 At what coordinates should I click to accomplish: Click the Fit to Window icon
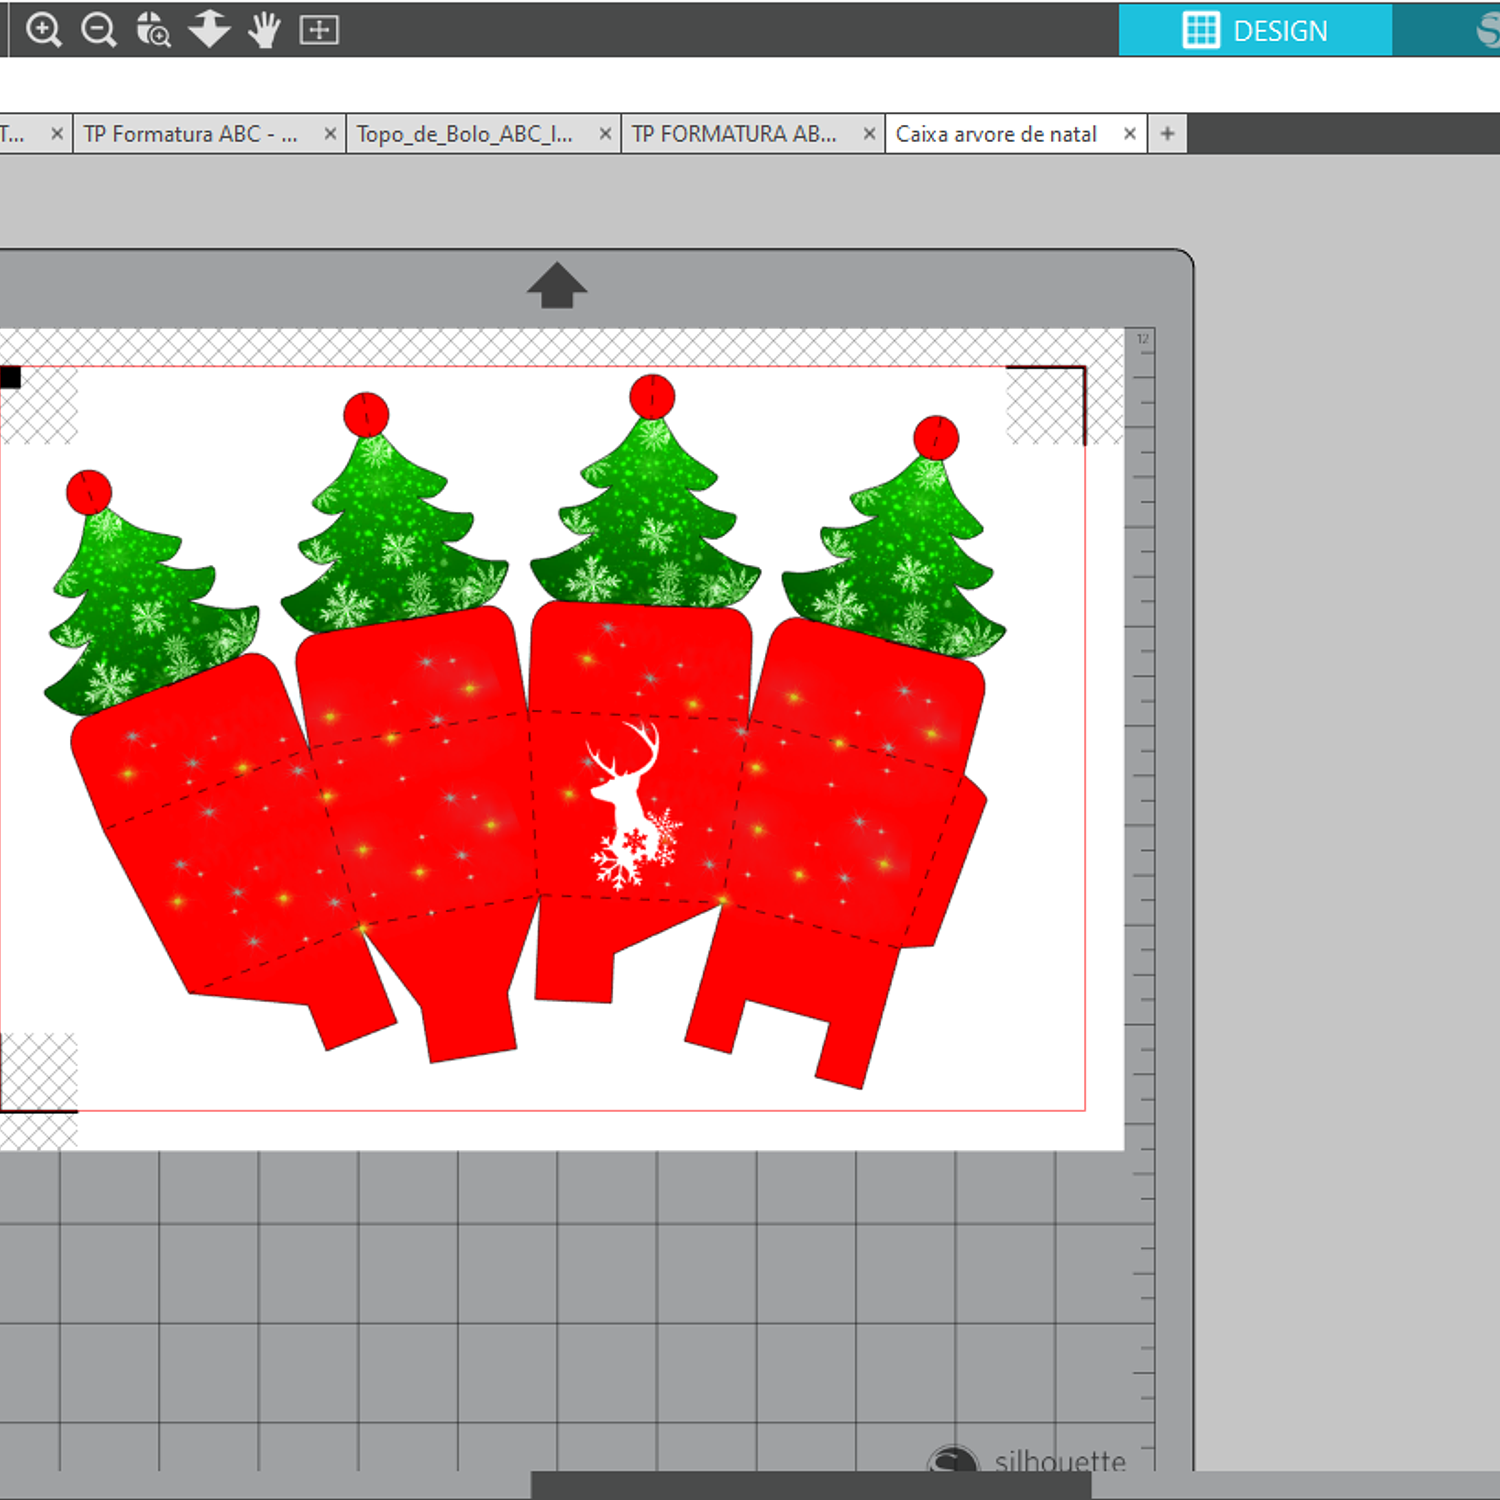click(319, 30)
